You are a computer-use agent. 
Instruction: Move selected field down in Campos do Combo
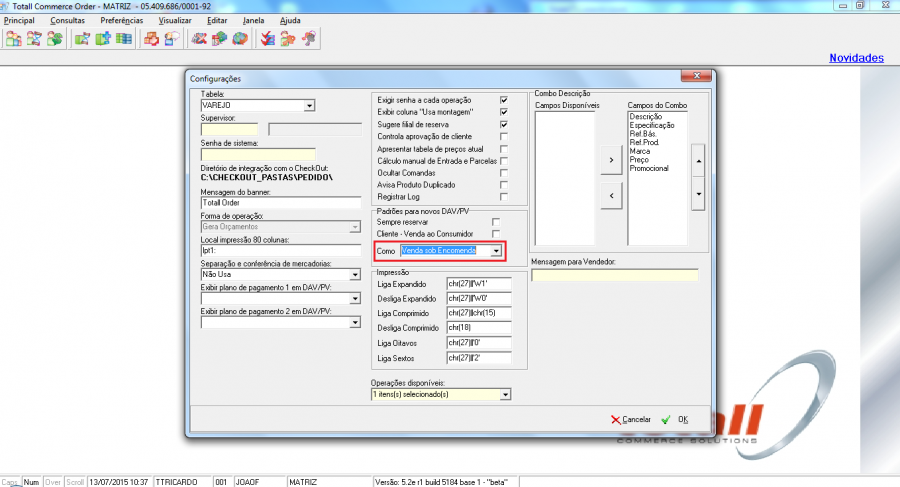[698, 194]
